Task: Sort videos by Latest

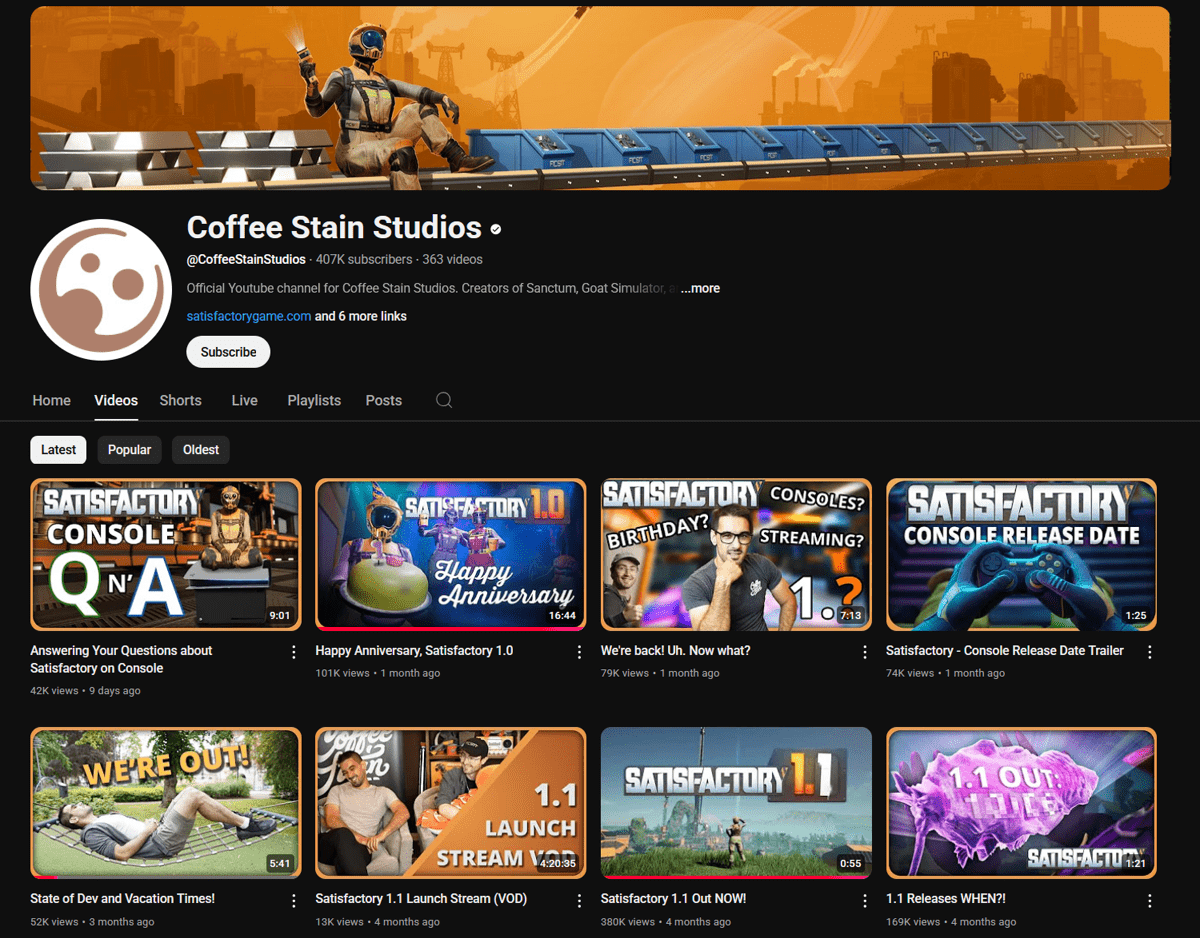Action: click(58, 450)
